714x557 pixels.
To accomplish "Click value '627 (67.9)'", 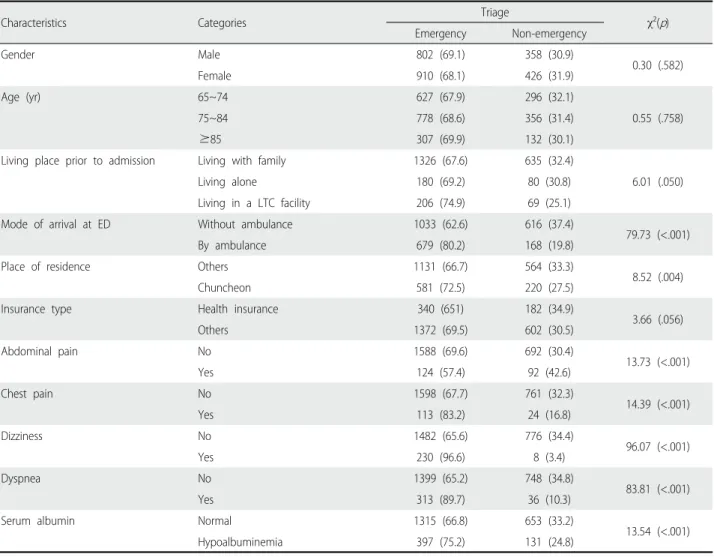I will (440, 97).
